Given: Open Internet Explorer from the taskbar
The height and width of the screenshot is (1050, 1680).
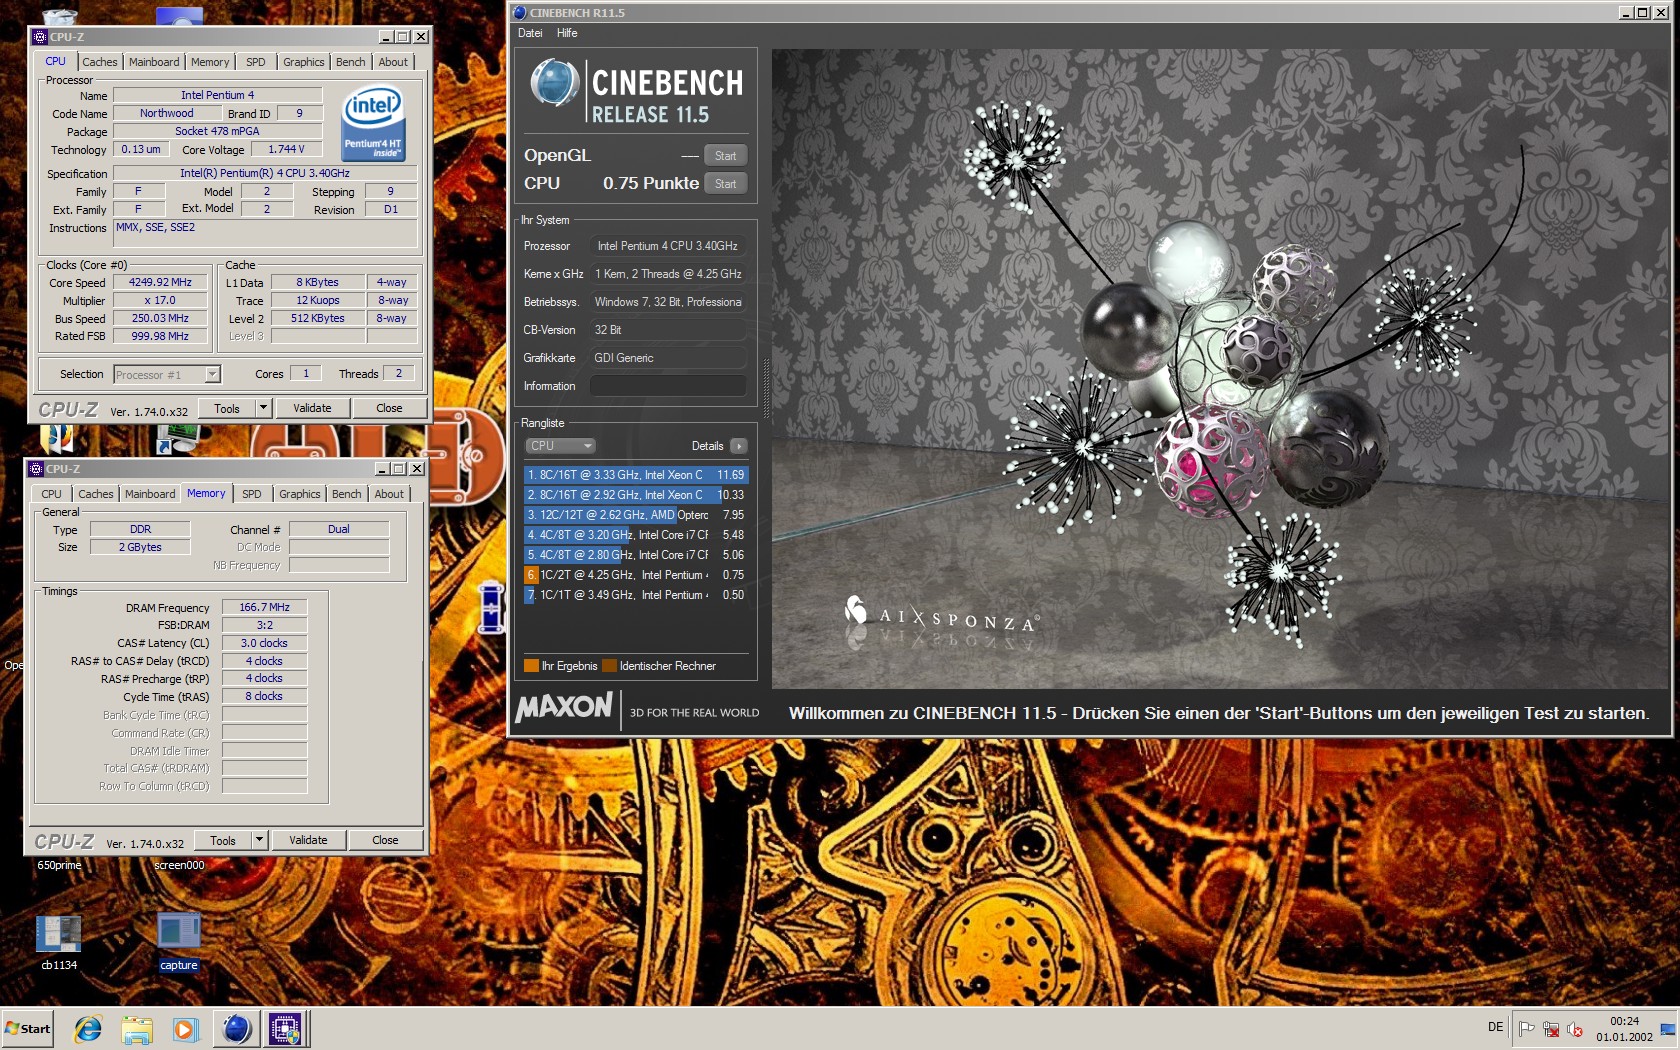Looking at the screenshot, I should point(88,1028).
